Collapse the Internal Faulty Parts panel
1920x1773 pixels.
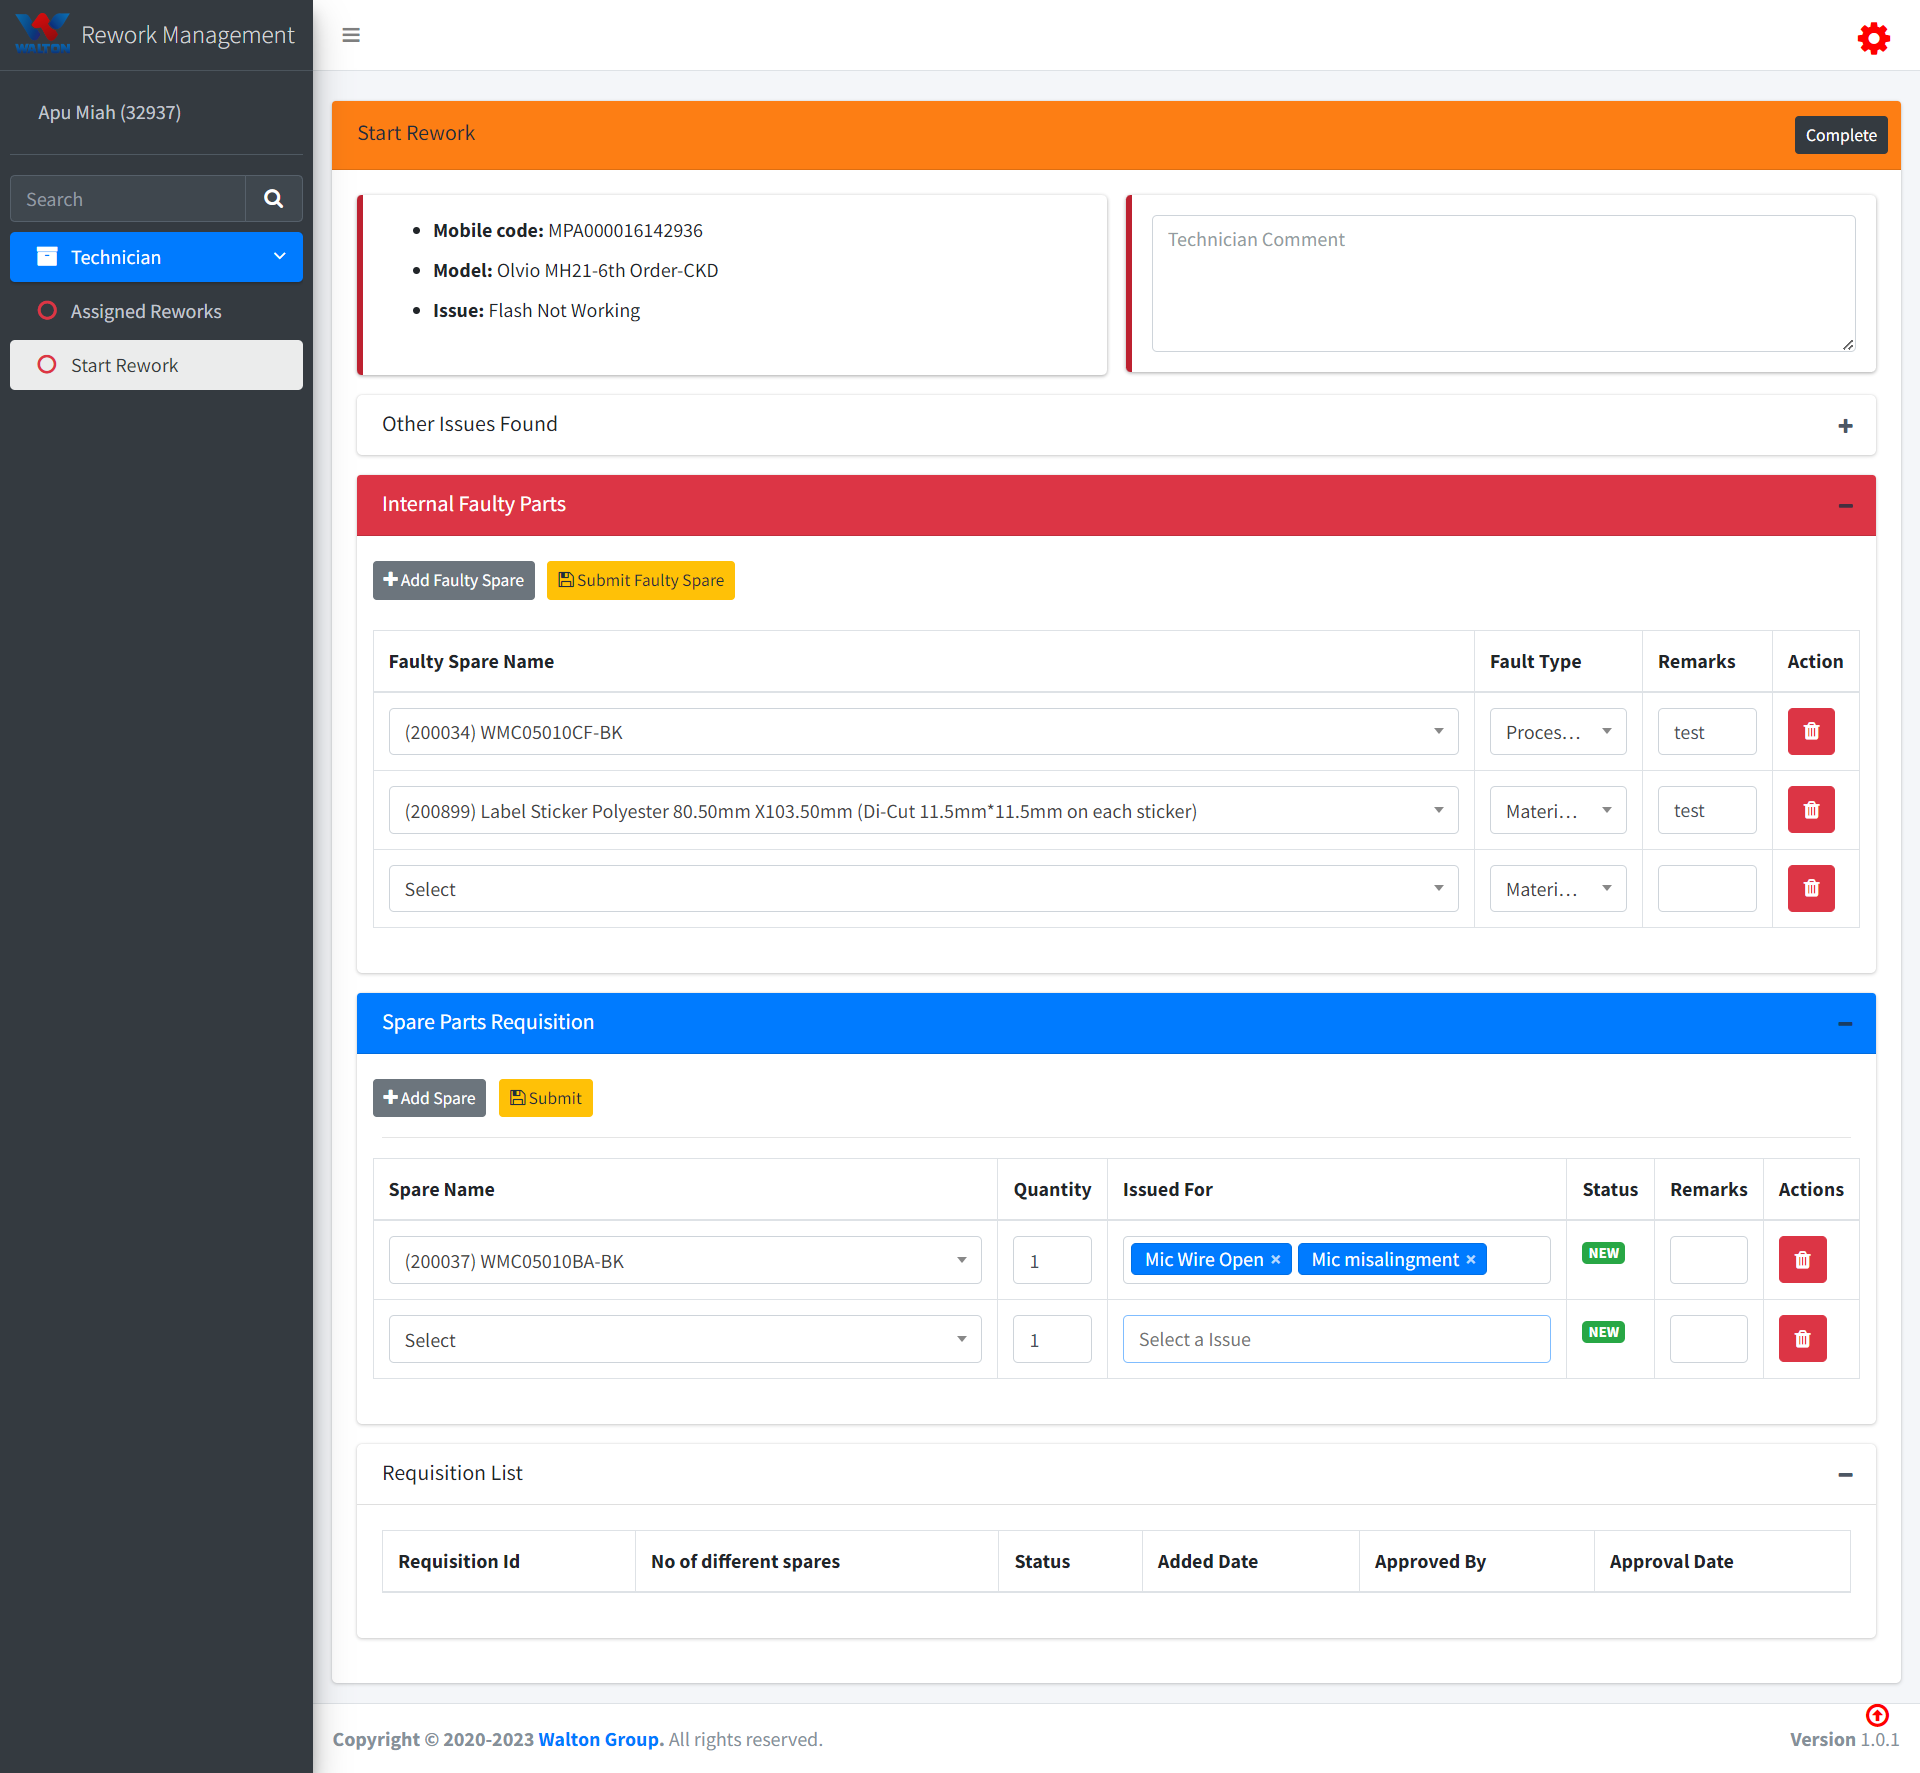click(x=1845, y=506)
